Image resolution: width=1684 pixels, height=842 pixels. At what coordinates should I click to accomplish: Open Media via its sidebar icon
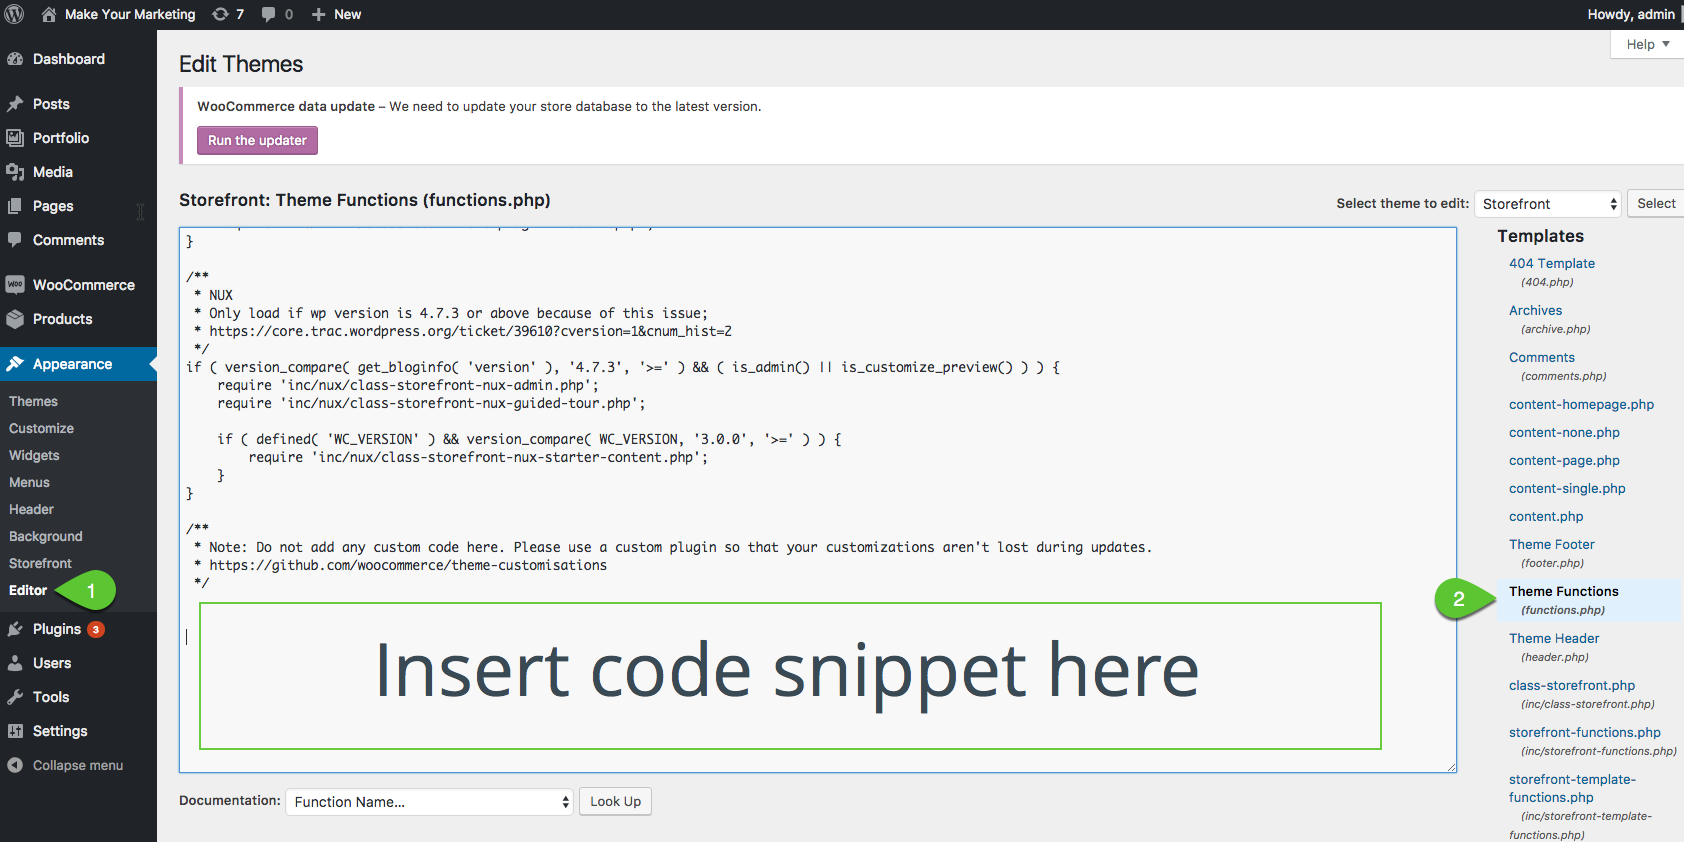(15, 172)
